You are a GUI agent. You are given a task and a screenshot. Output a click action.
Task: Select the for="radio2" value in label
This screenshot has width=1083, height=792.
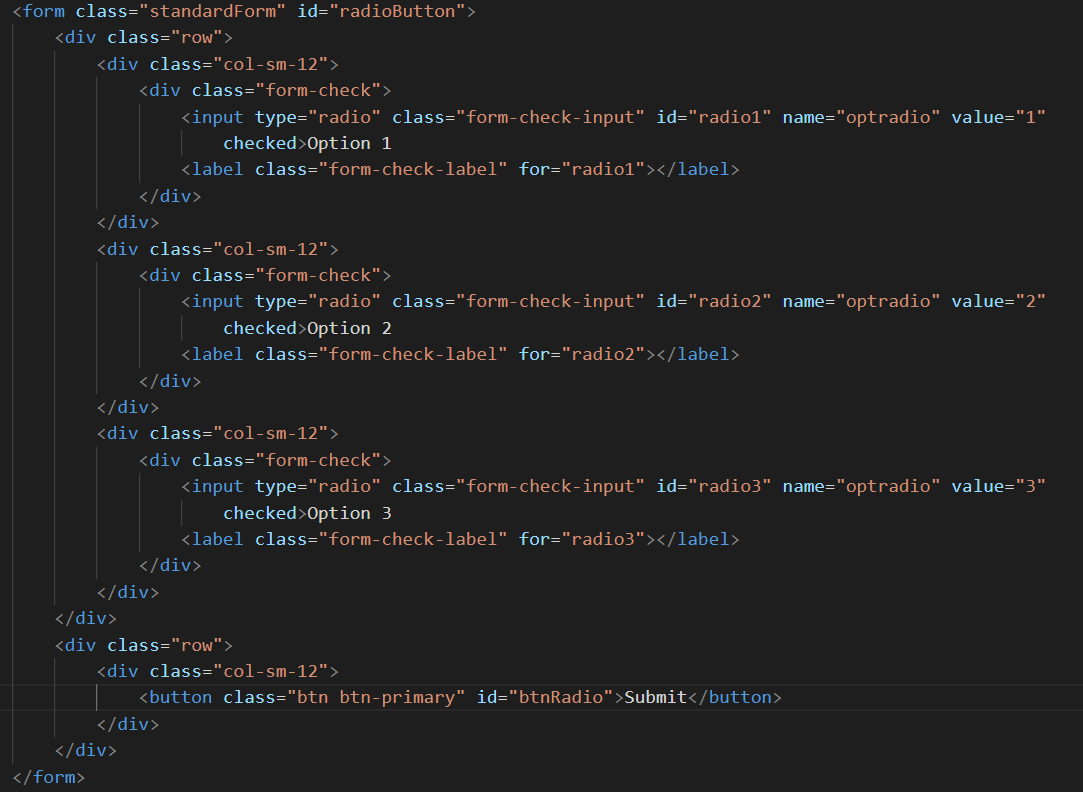(603, 354)
